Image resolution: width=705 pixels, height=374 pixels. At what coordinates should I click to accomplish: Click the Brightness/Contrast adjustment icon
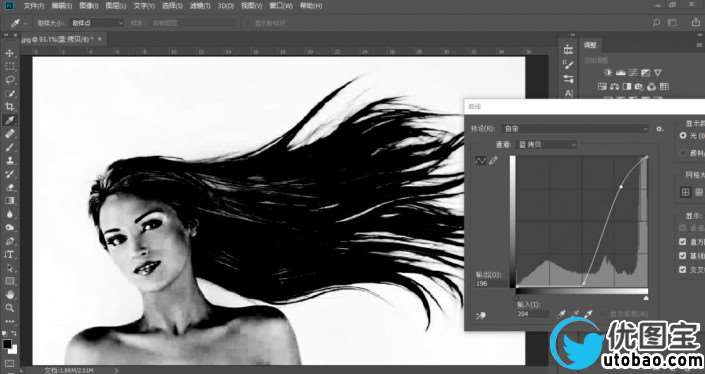[x=609, y=72]
